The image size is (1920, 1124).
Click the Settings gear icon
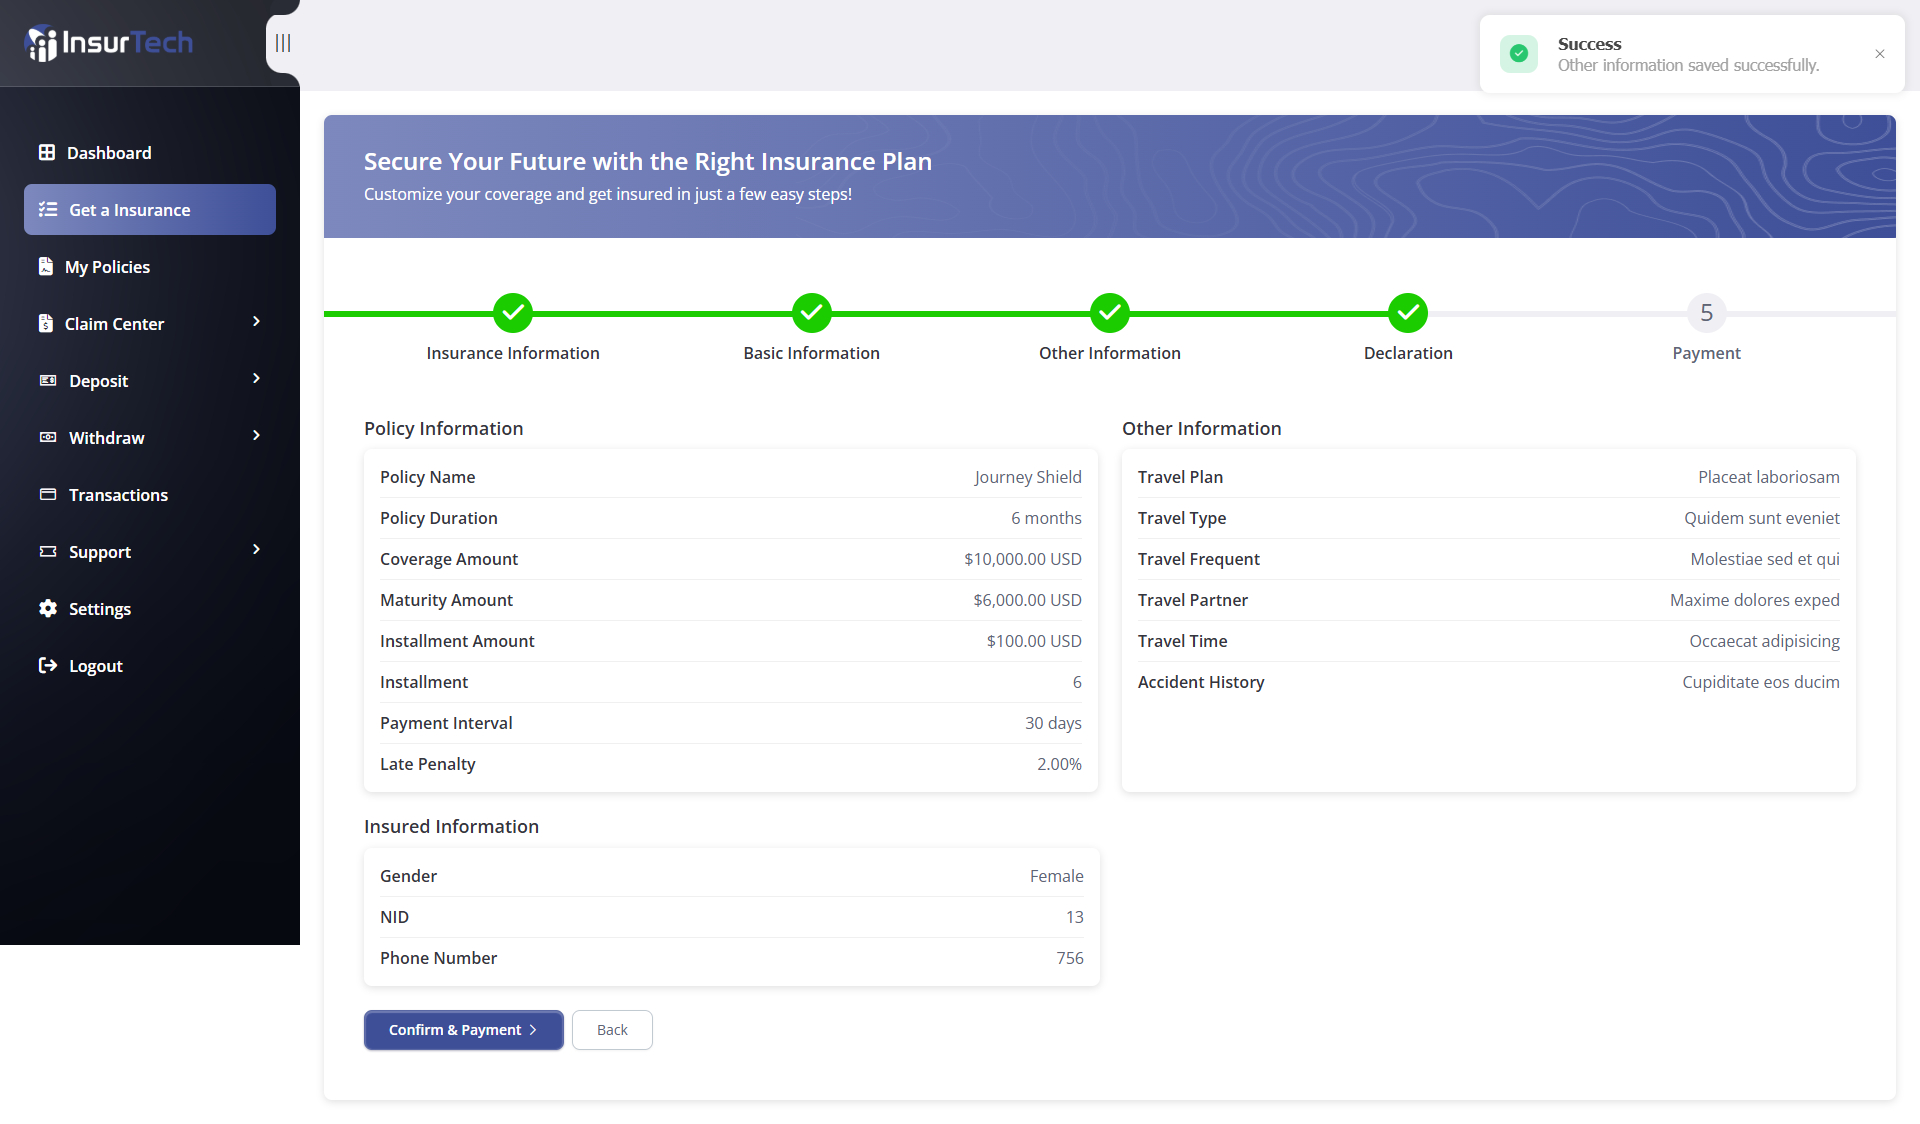(48, 609)
